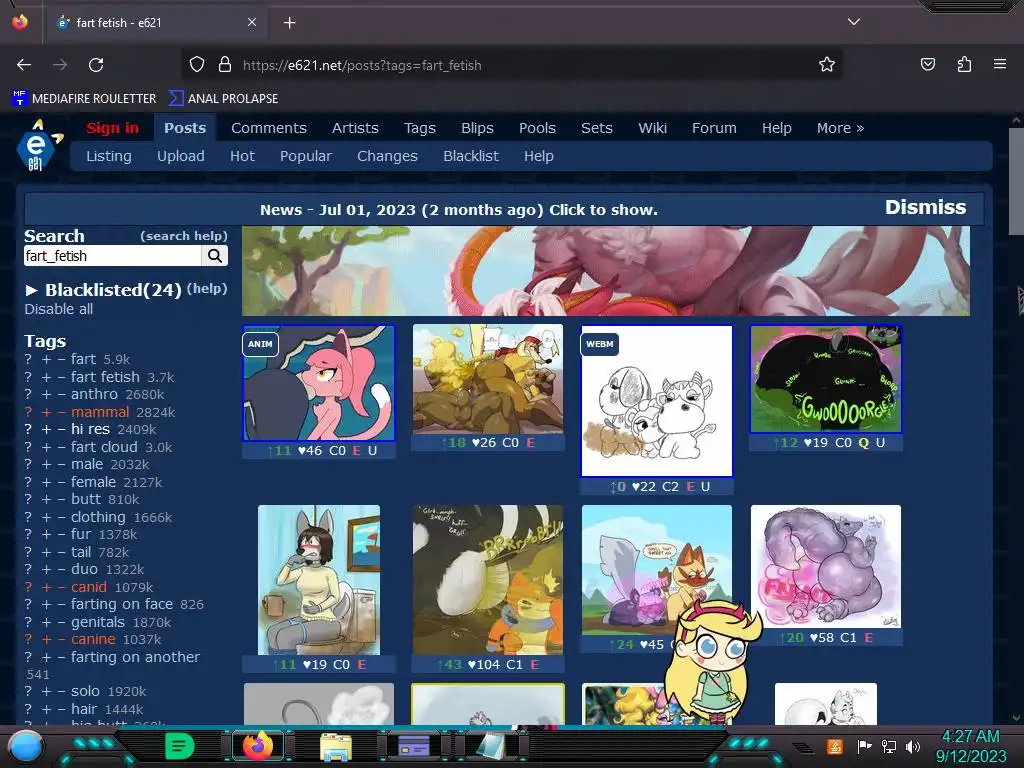Open the Wiki page
Viewport: 1024px width, 768px height.
(652, 128)
